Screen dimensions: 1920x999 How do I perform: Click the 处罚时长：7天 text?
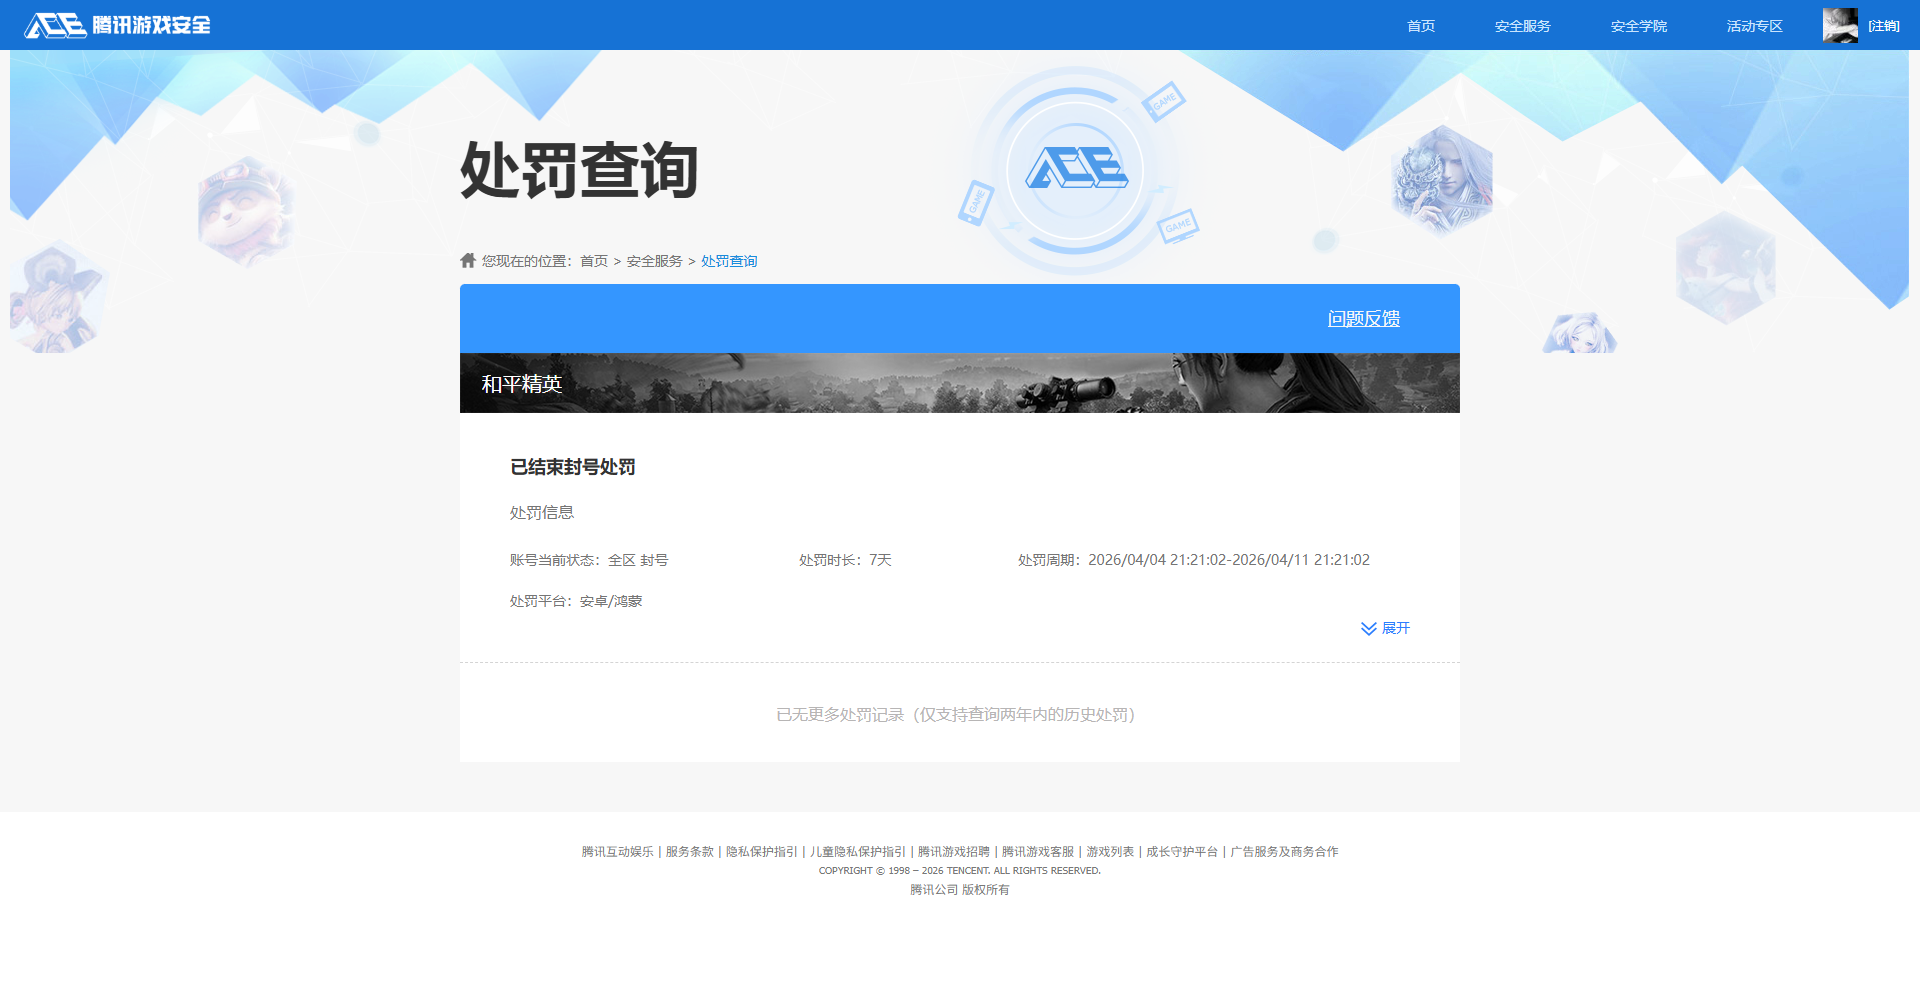pos(845,560)
